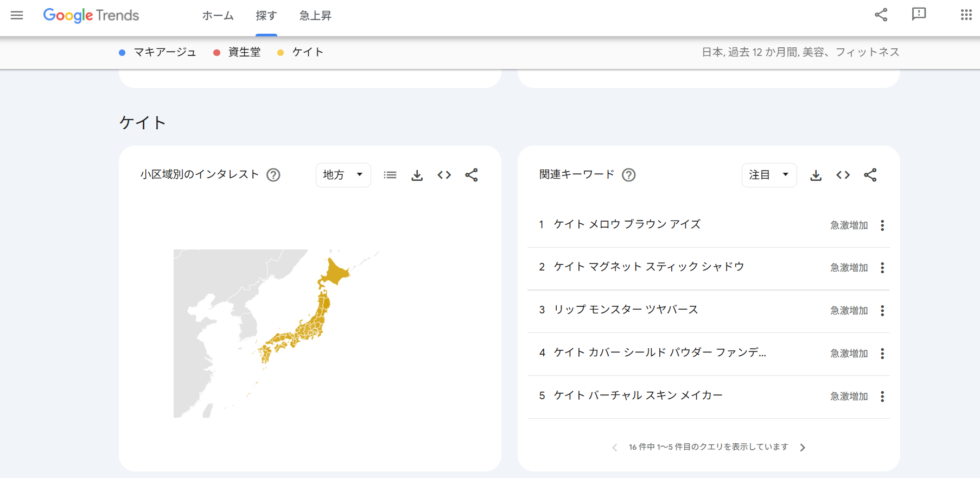This screenshot has height=478, width=980.
Task: Open the 注目 sort dropdown
Action: [769, 175]
